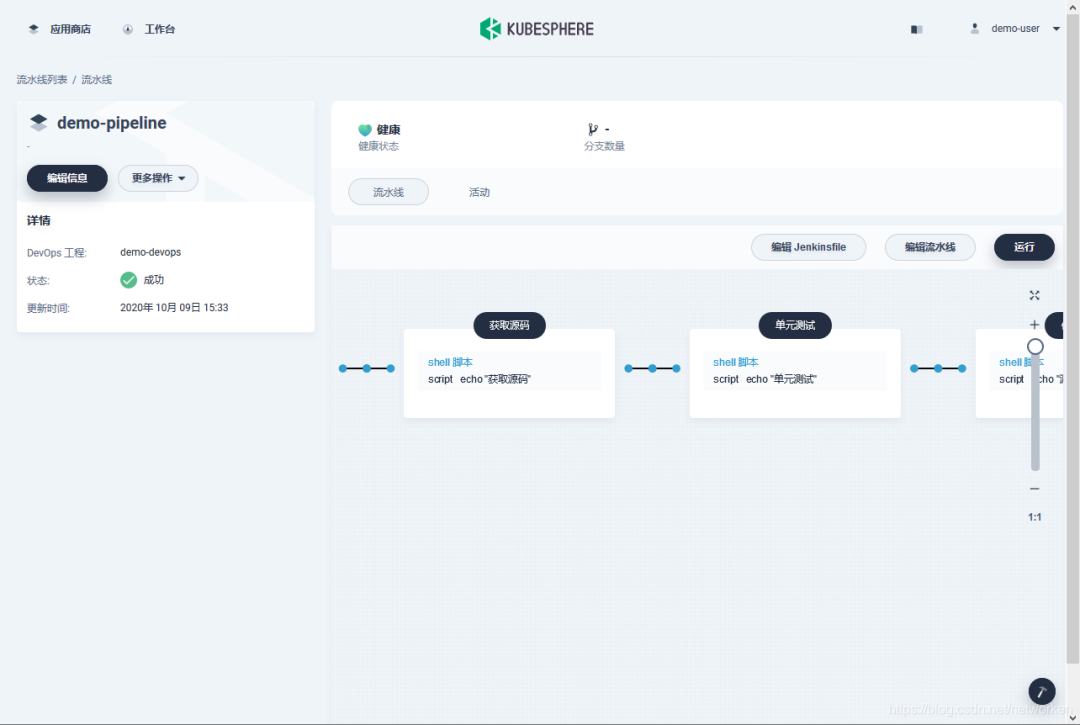Click the 编辑流水线 button
1080x725 pixels.
[930, 247]
